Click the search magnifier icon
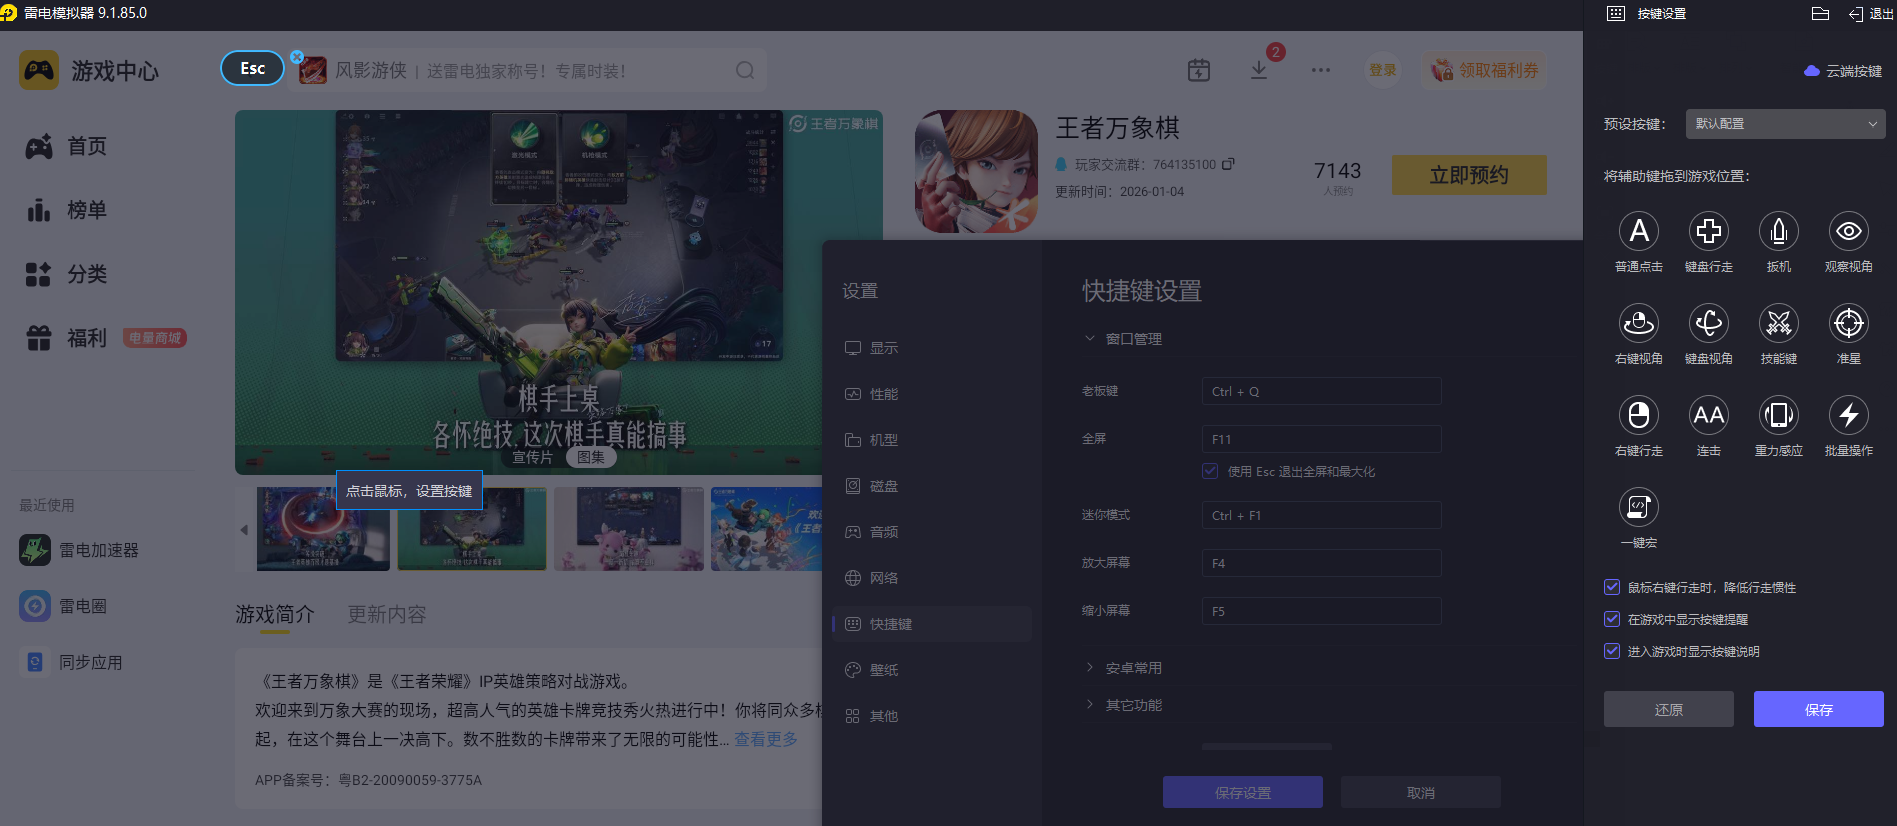 click(745, 70)
